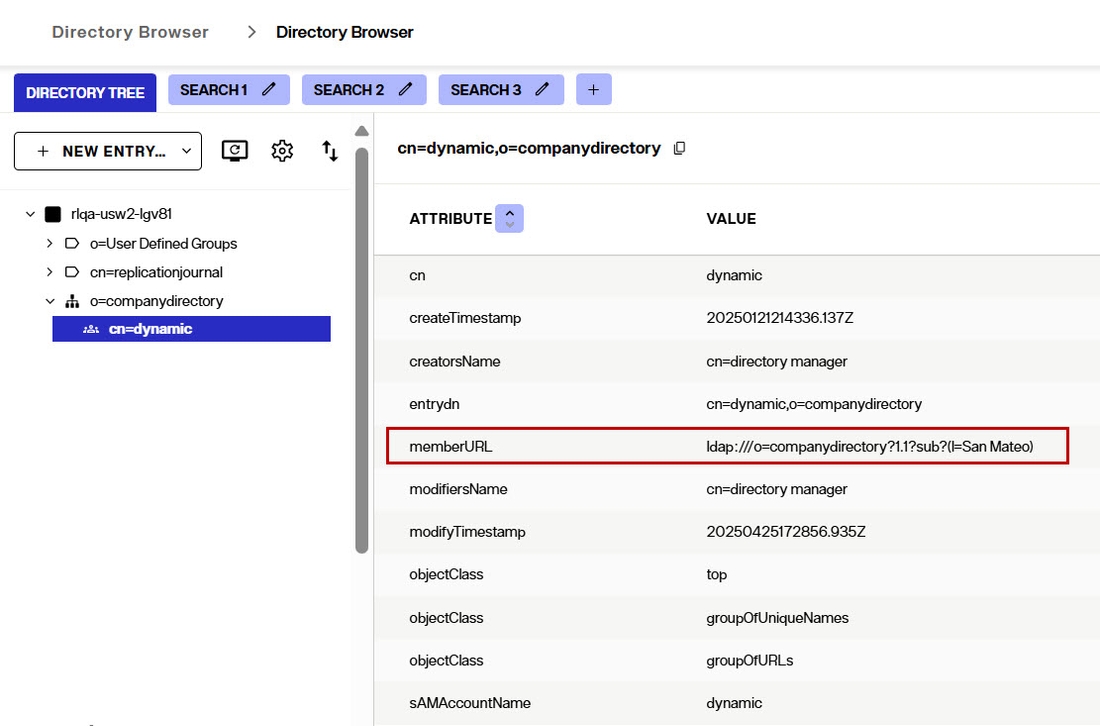1100x726 pixels.
Task: Click the VALUE column header
Action: [x=731, y=219]
